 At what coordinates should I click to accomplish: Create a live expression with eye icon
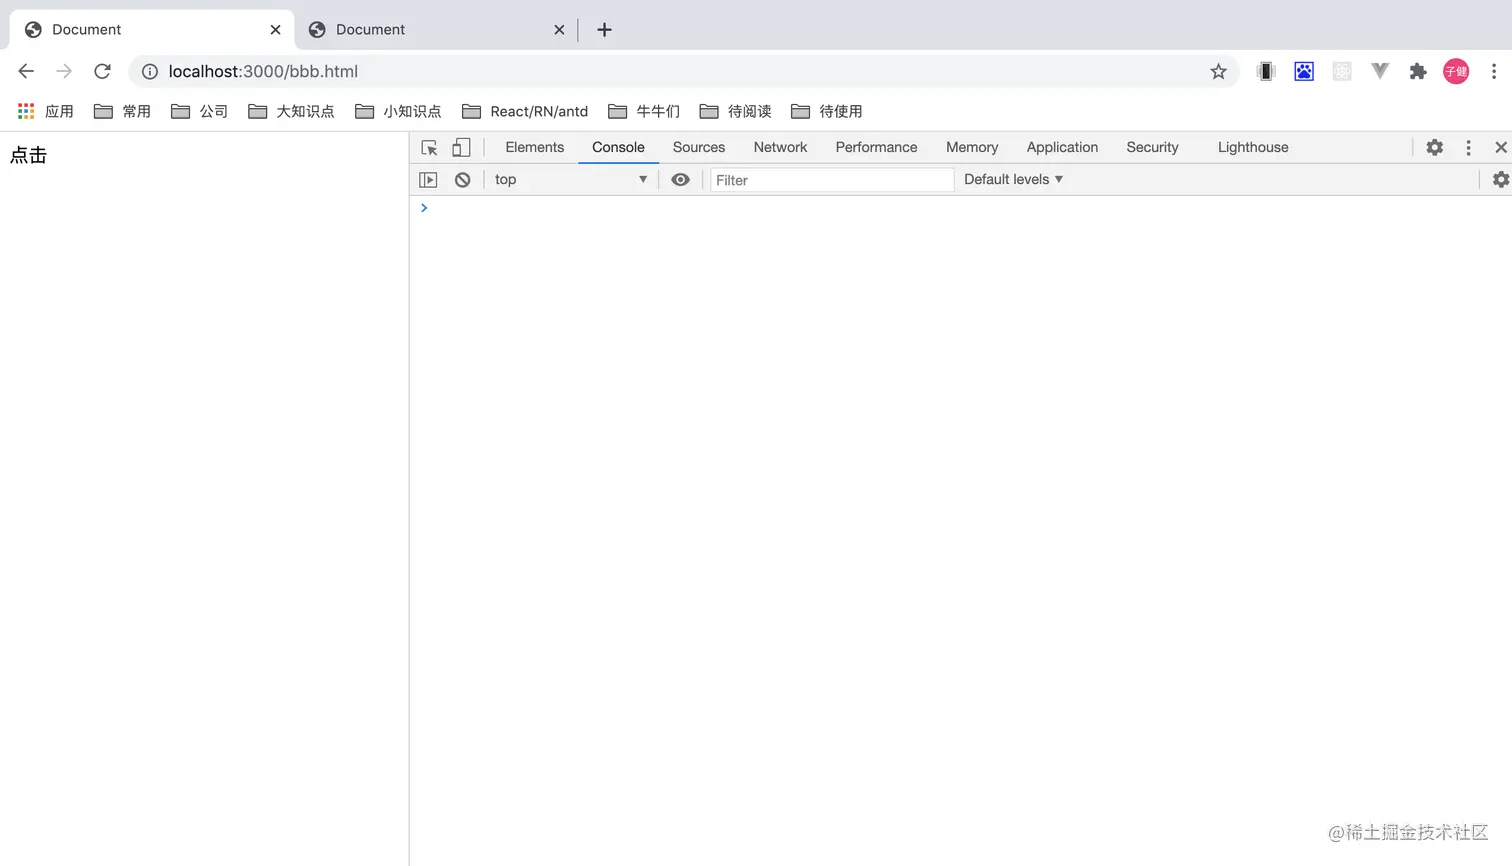coord(680,180)
